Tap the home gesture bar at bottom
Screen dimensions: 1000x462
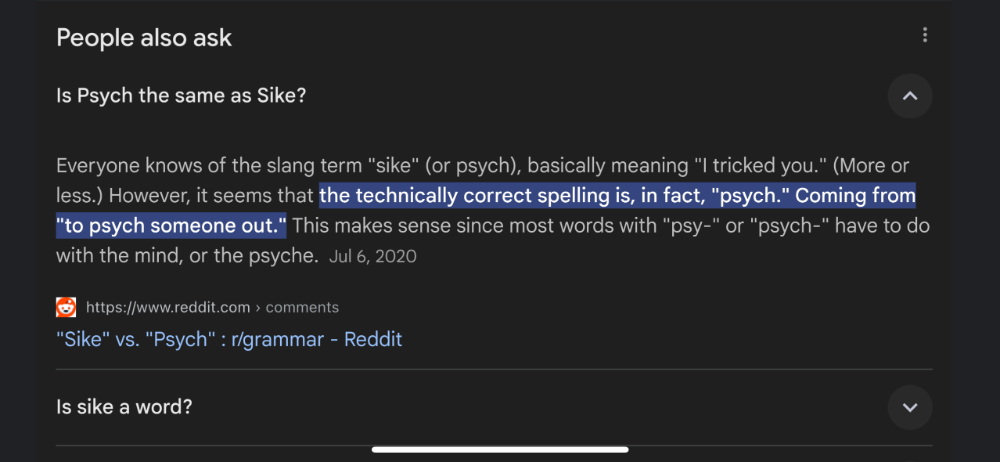coord(500,450)
